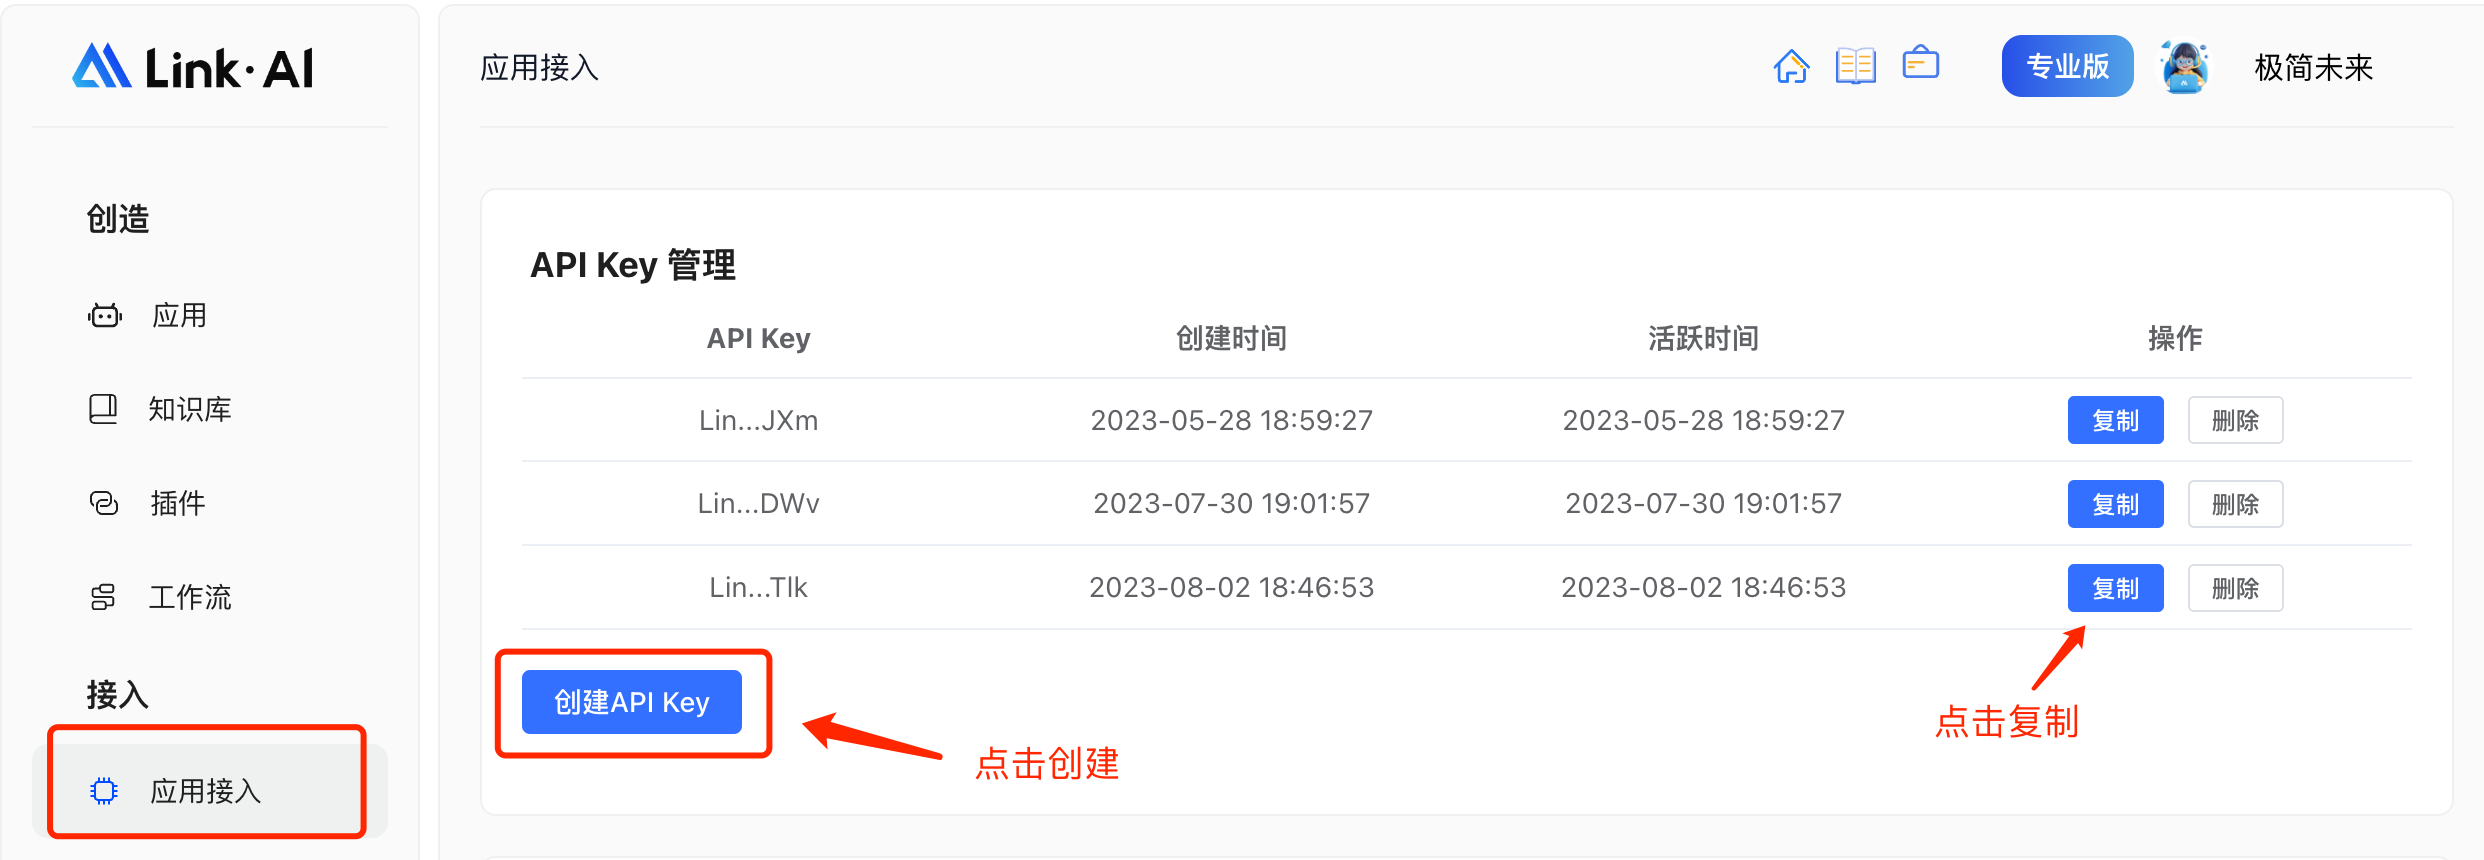This screenshot has height=860, width=2484.
Task: Click the wallet card icon in header
Action: point(1920,64)
